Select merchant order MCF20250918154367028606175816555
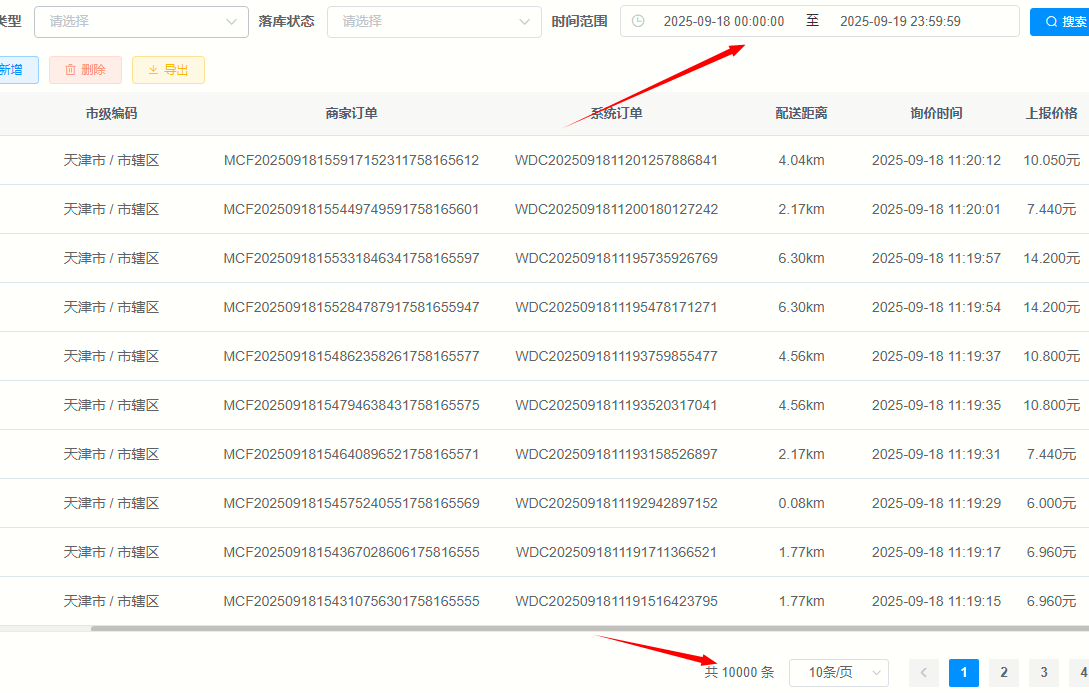Image resolution: width=1089 pixels, height=693 pixels. 351,552
